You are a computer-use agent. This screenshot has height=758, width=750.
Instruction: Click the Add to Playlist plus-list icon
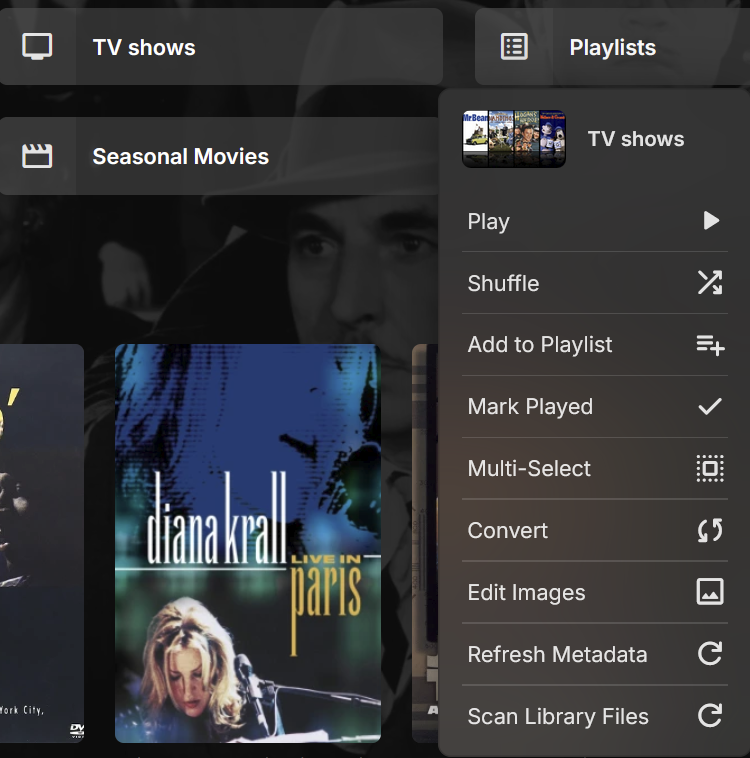[x=710, y=345]
